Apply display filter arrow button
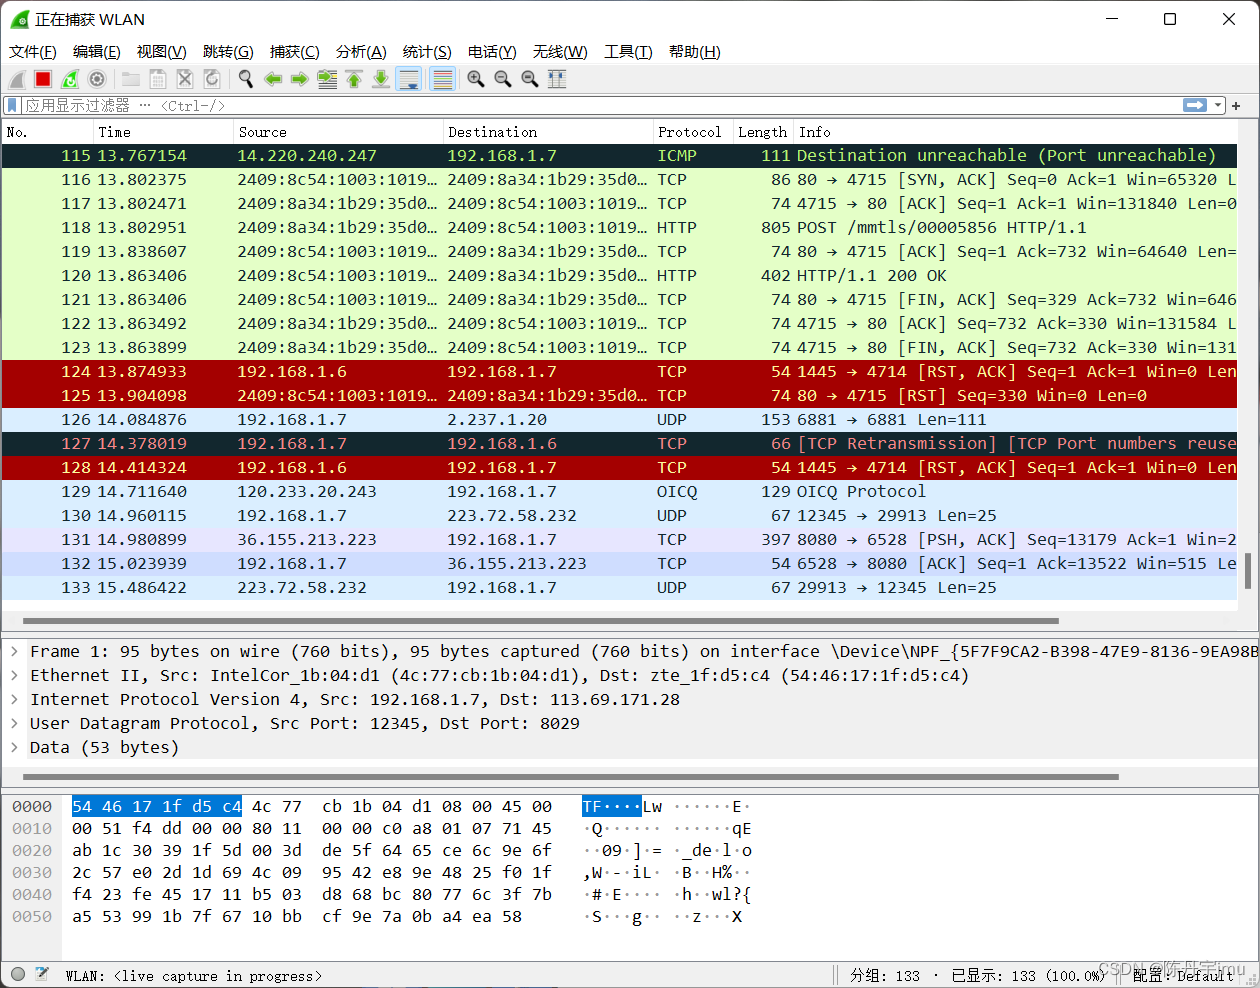The height and width of the screenshot is (988, 1260). click(1195, 105)
